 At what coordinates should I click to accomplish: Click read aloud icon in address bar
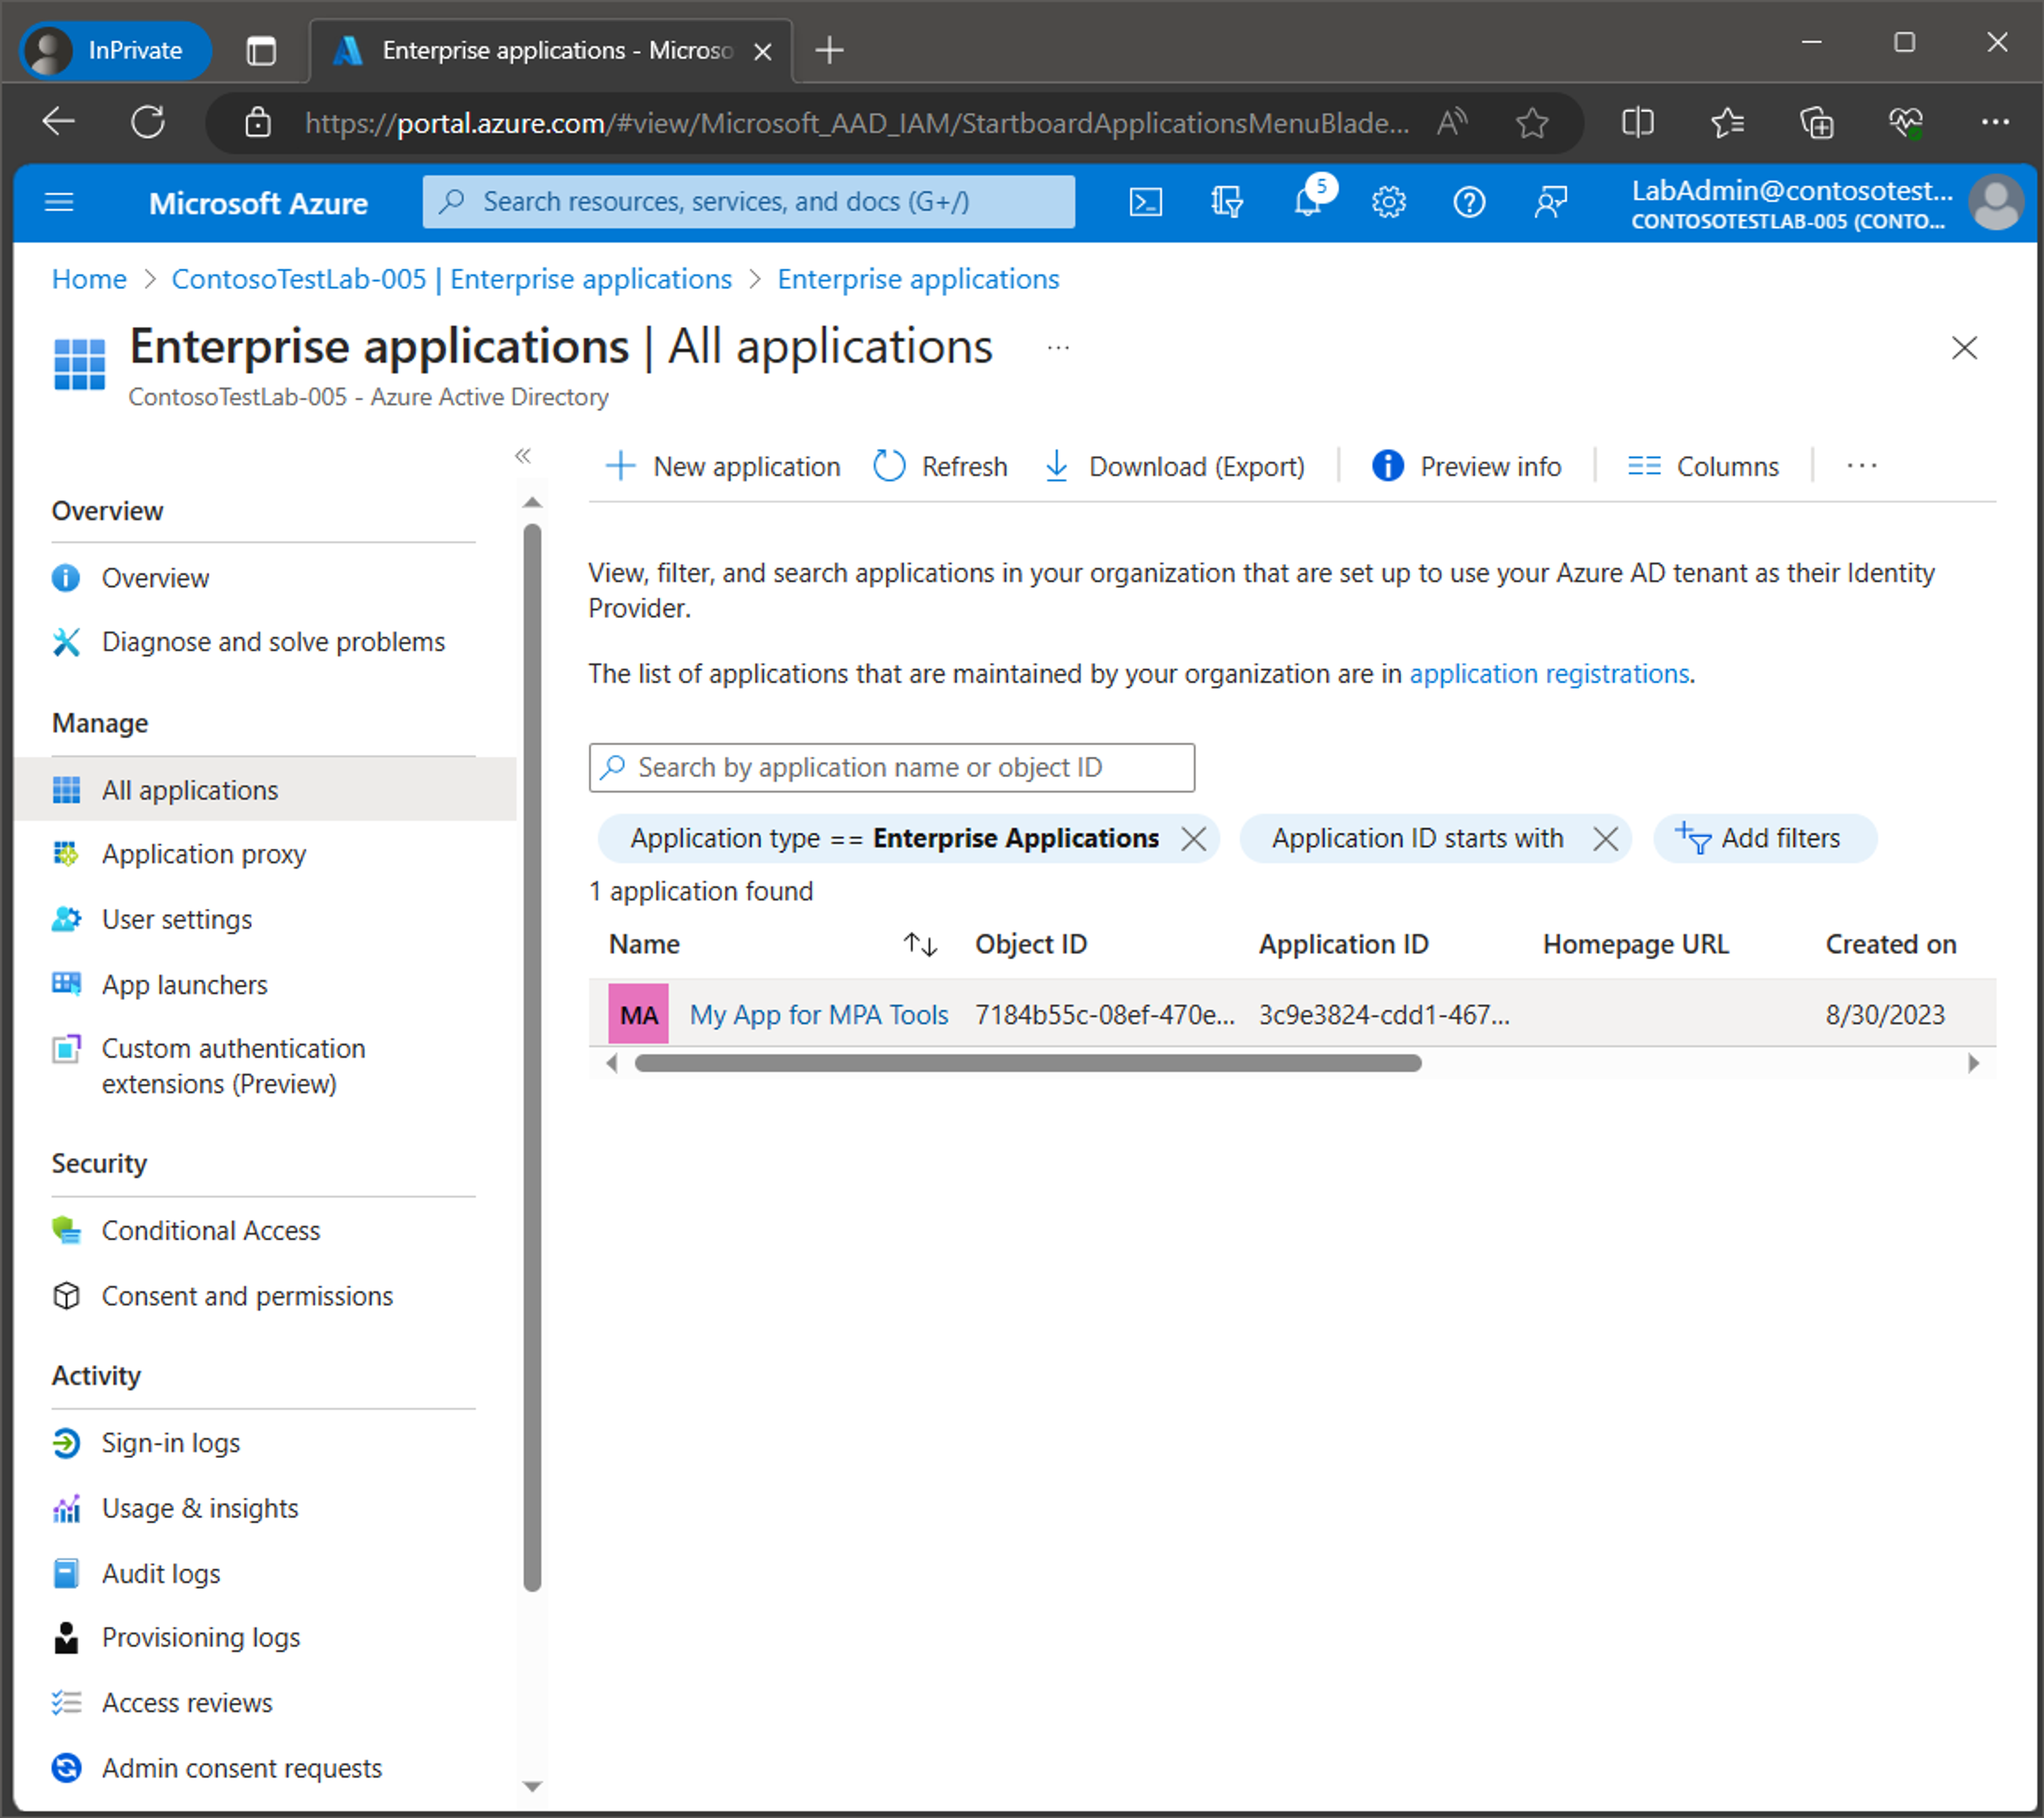(1451, 123)
